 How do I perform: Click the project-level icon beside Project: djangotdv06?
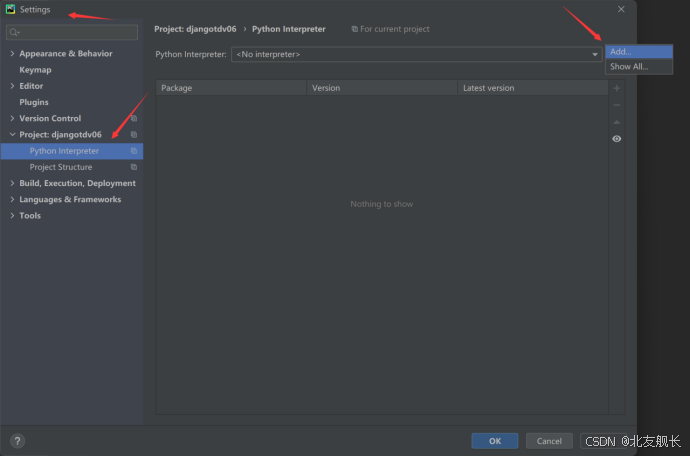(x=134, y=135)
